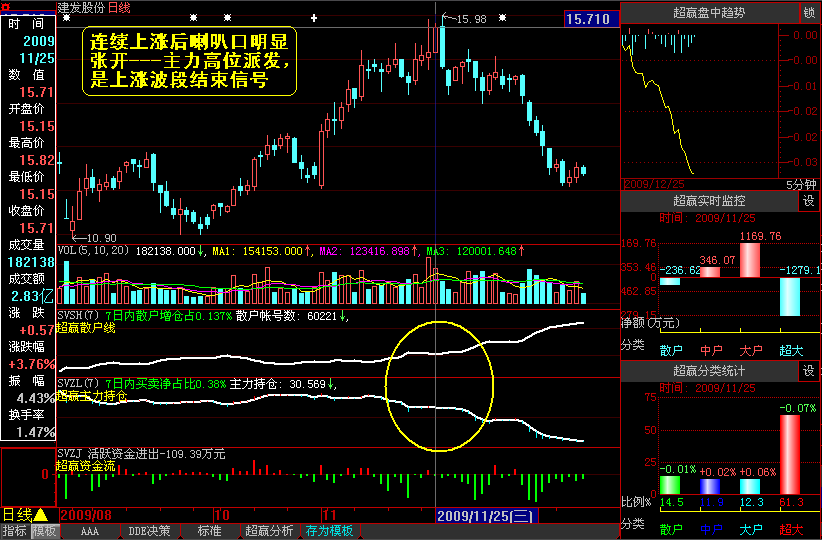Click the yellow triangle beside 日线
Image resolution: width=822 pixels, height=540 pixels.
tap(41, 514)
